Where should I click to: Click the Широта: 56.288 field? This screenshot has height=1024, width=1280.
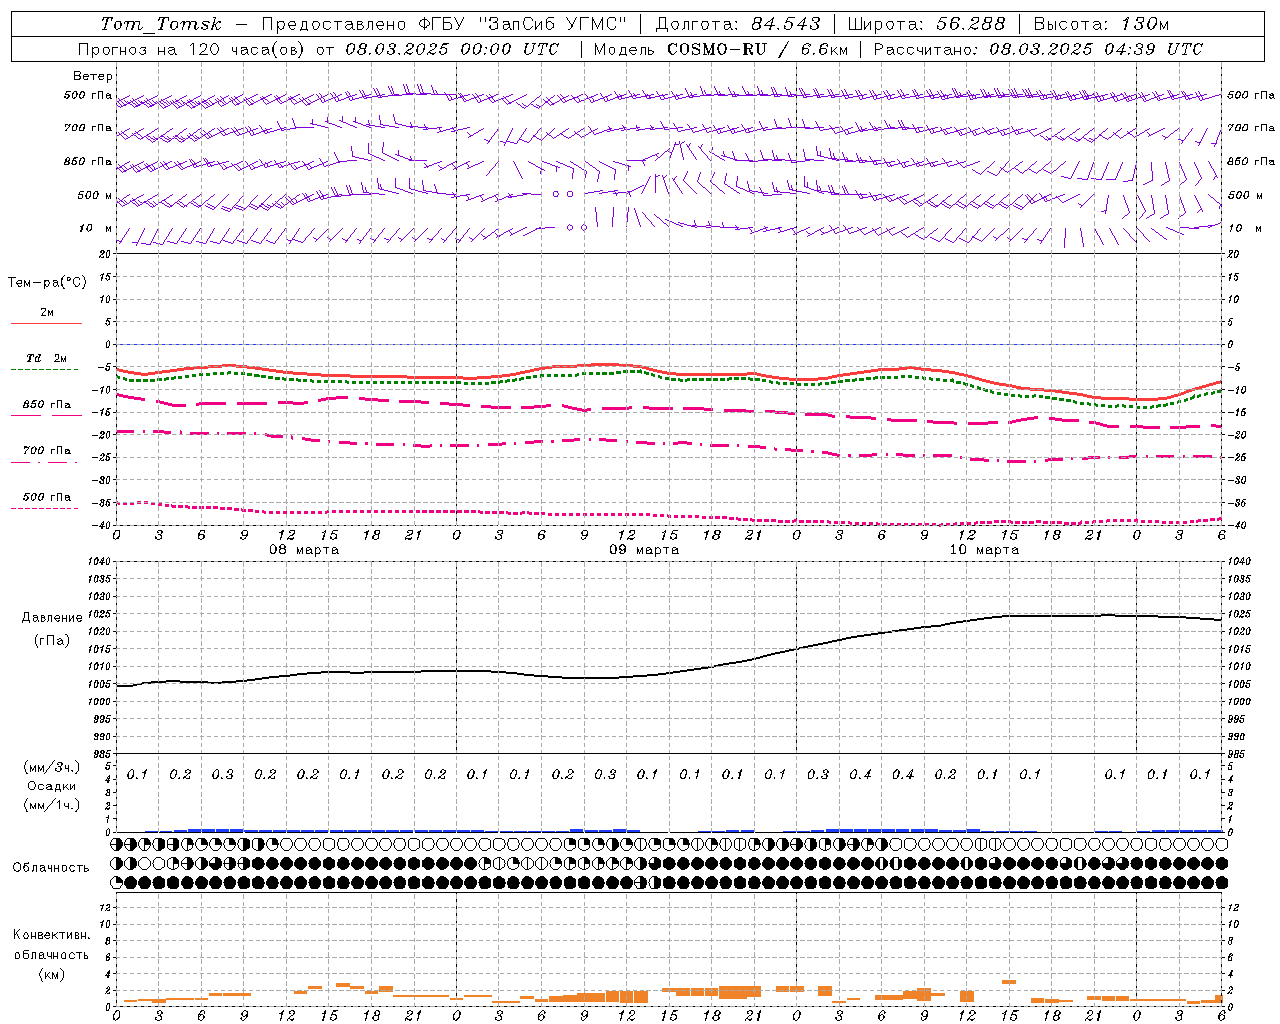pos(926,24)
